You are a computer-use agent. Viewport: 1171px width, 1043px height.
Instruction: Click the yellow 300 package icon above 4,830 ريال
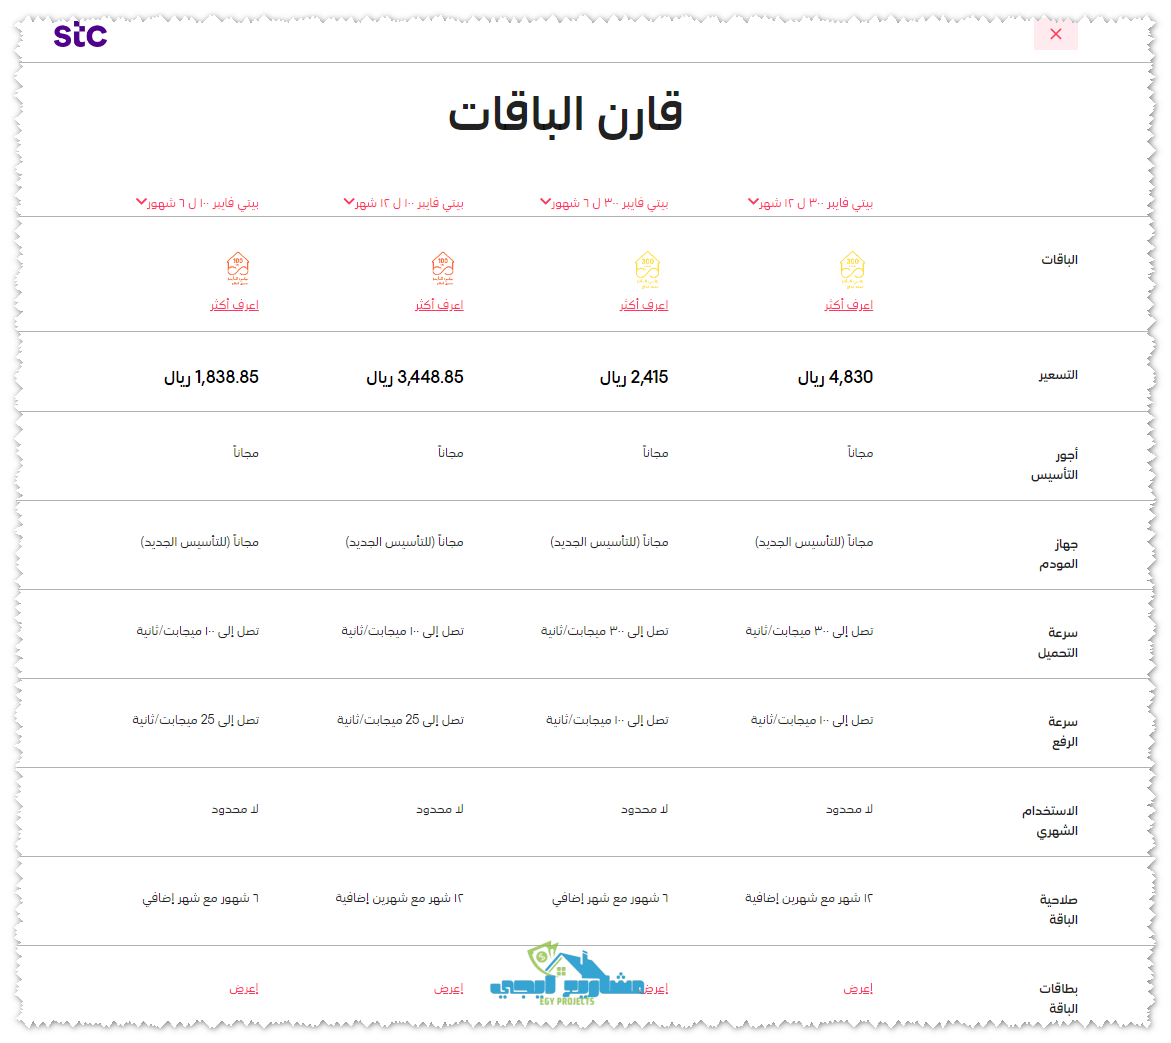tap(852, 270)
